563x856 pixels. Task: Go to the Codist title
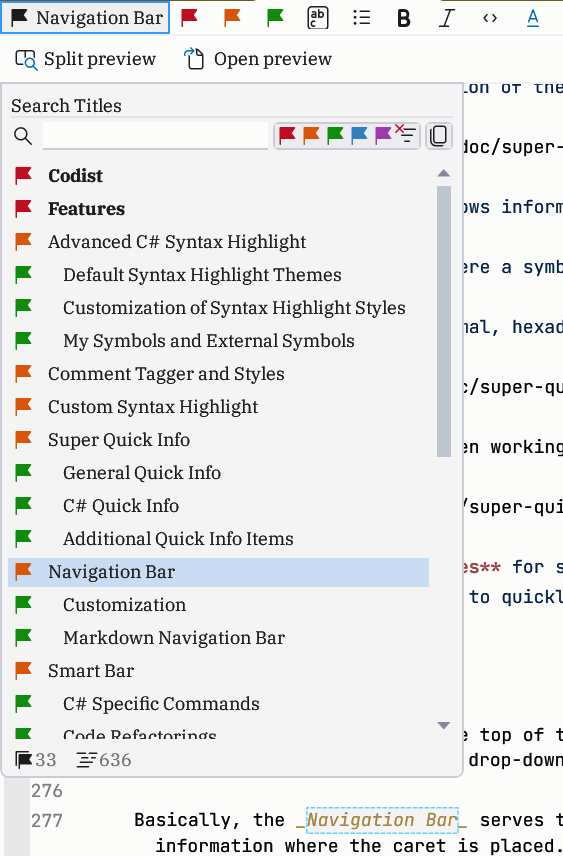click(218, 176)
